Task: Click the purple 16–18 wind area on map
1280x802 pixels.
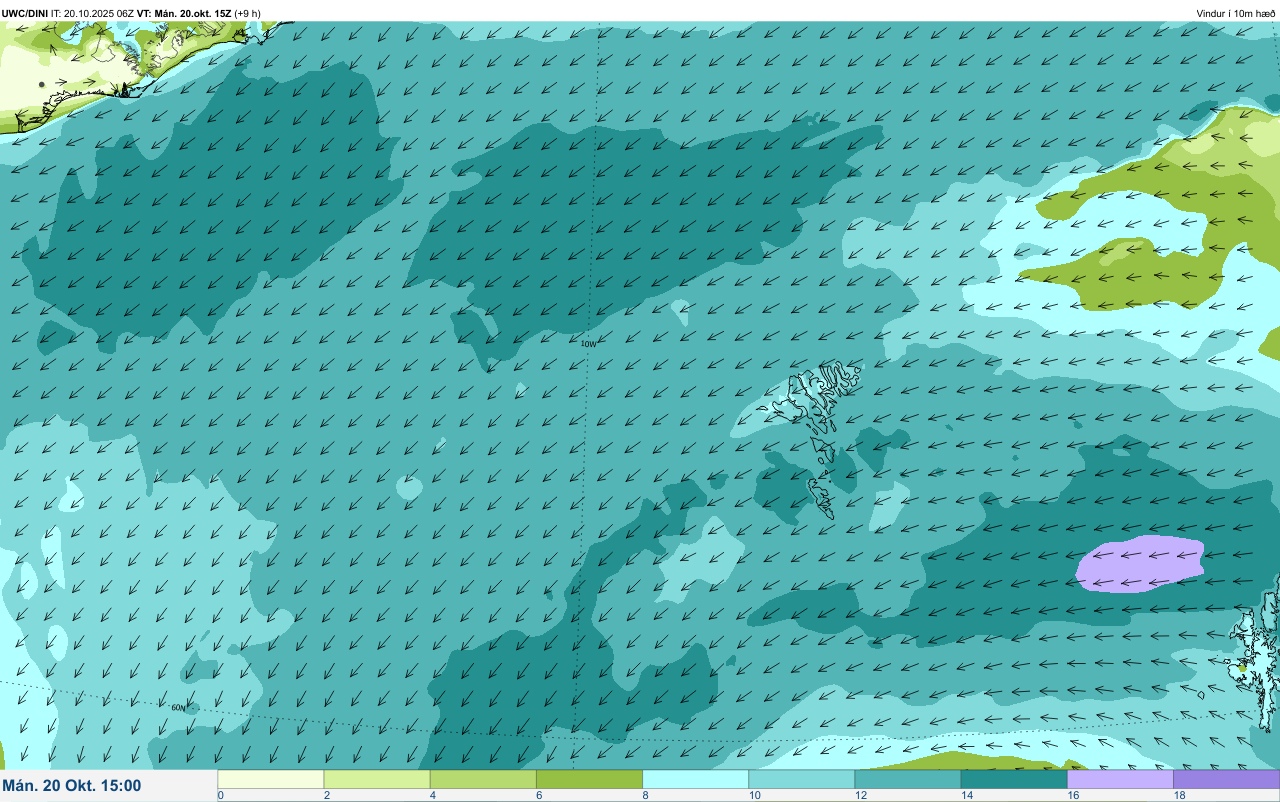Action: click(1140, 565)
